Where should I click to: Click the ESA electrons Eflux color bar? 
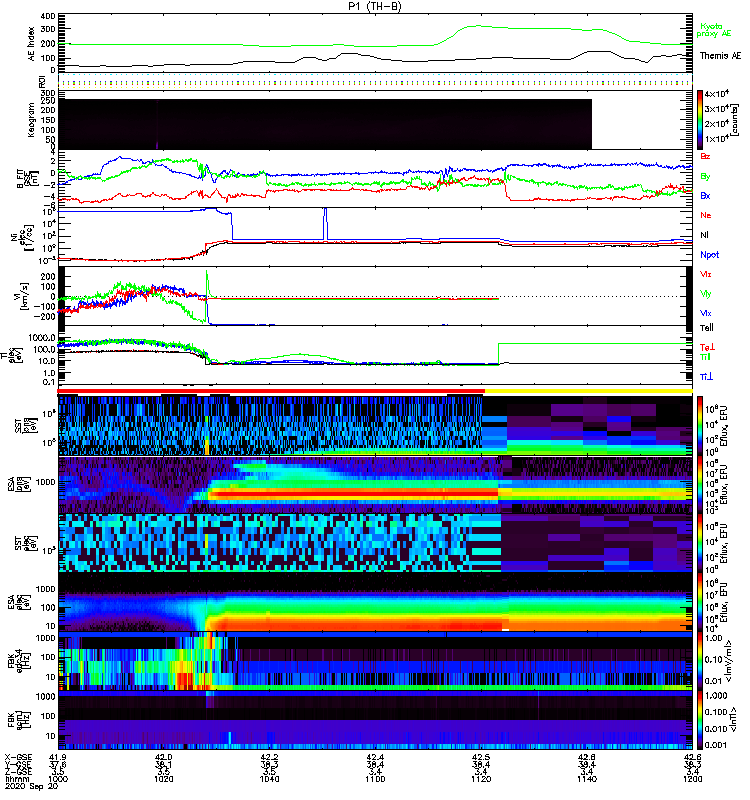click(x=700, y=602)
